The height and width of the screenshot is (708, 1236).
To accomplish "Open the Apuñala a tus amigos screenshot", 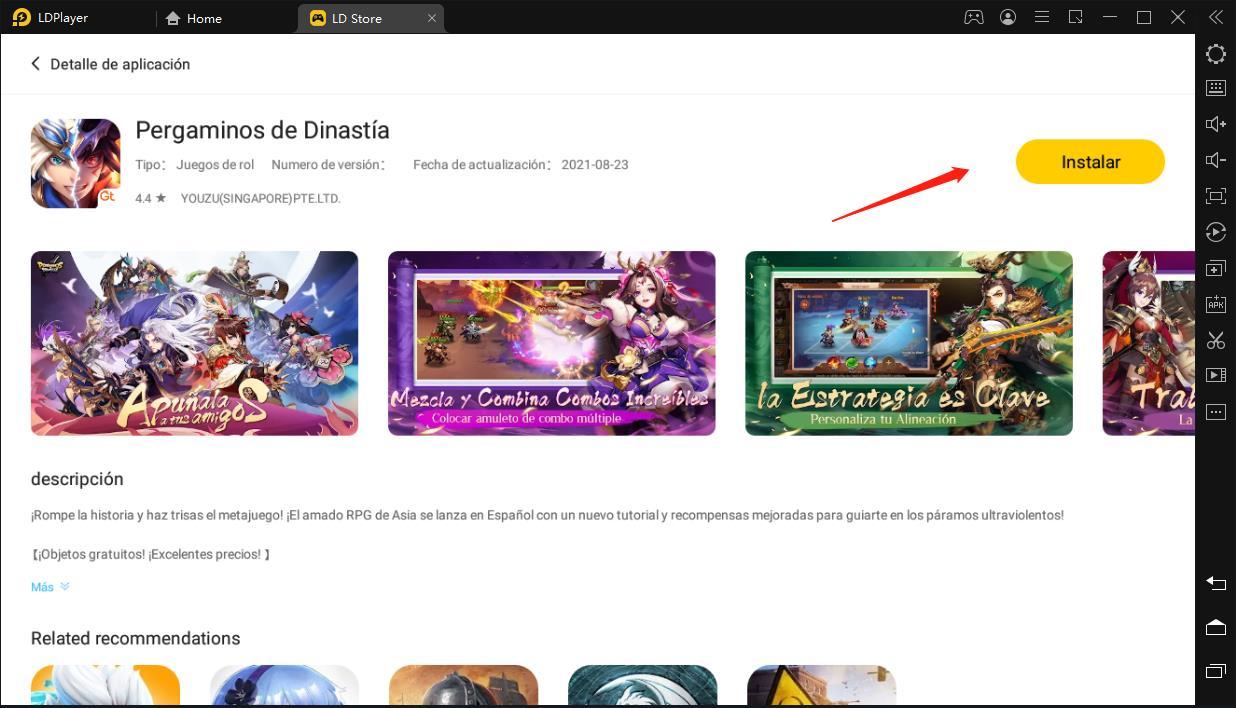I will [194, 343].
